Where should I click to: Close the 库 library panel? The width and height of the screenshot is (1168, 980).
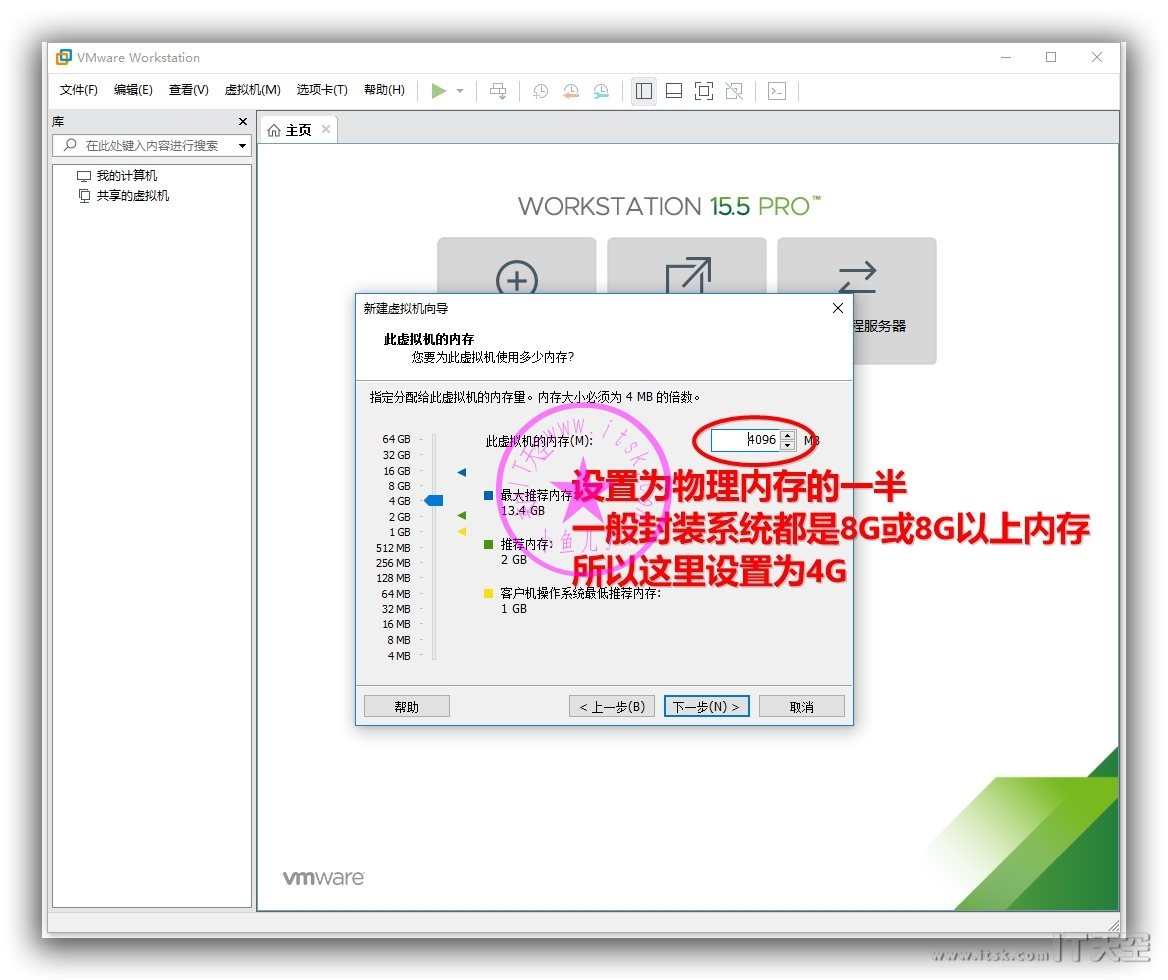click(x=243, y=121)
